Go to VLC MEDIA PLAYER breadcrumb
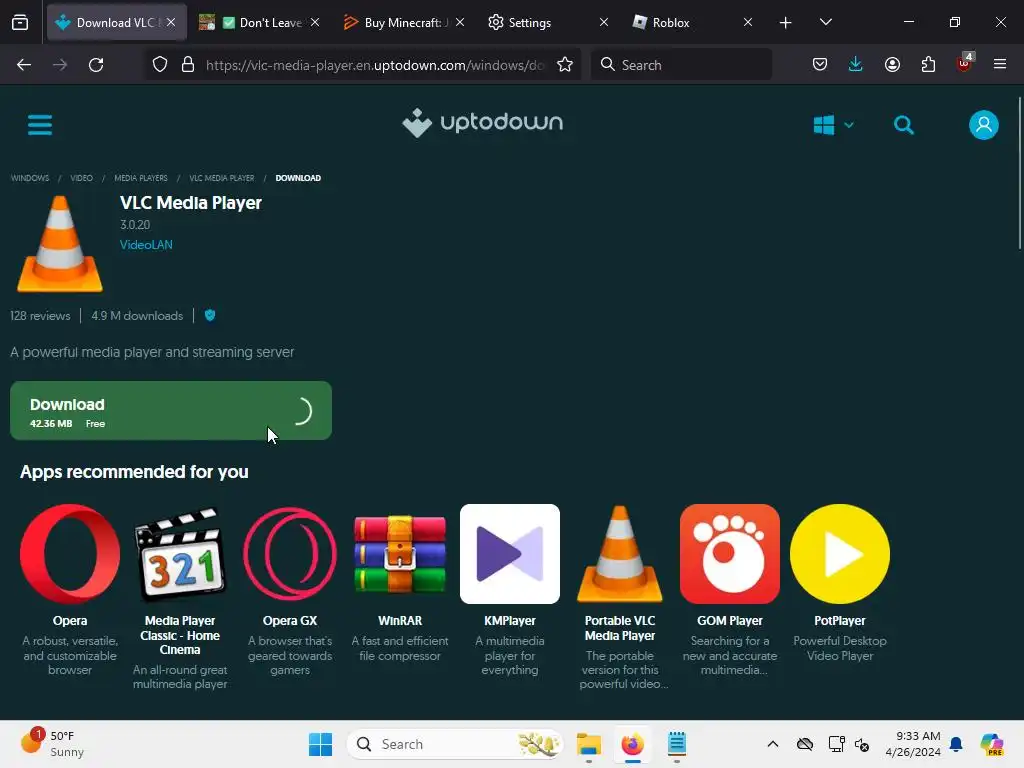The width and height of the screenshot is (1024, 768). (222, 178)
